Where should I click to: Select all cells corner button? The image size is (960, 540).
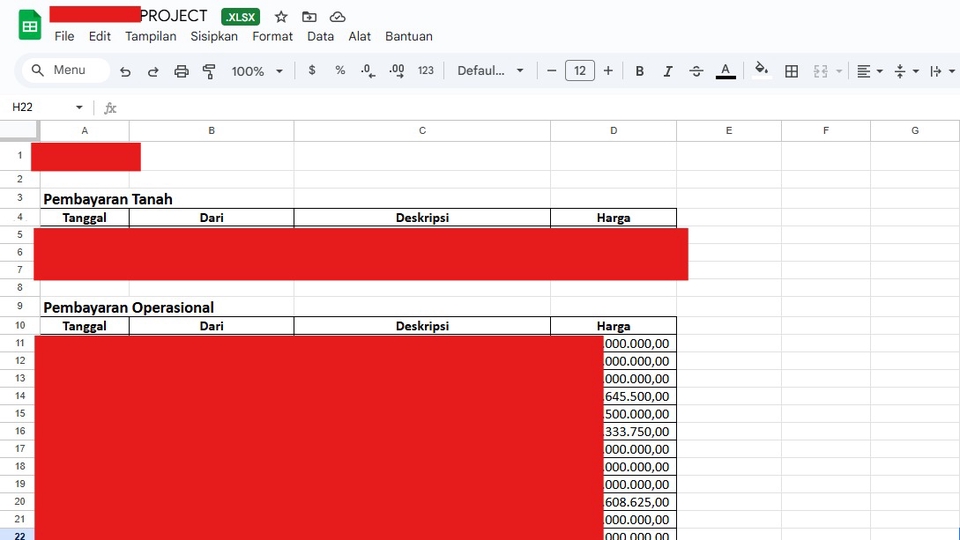pyautogui.click(x=20, y=130)
